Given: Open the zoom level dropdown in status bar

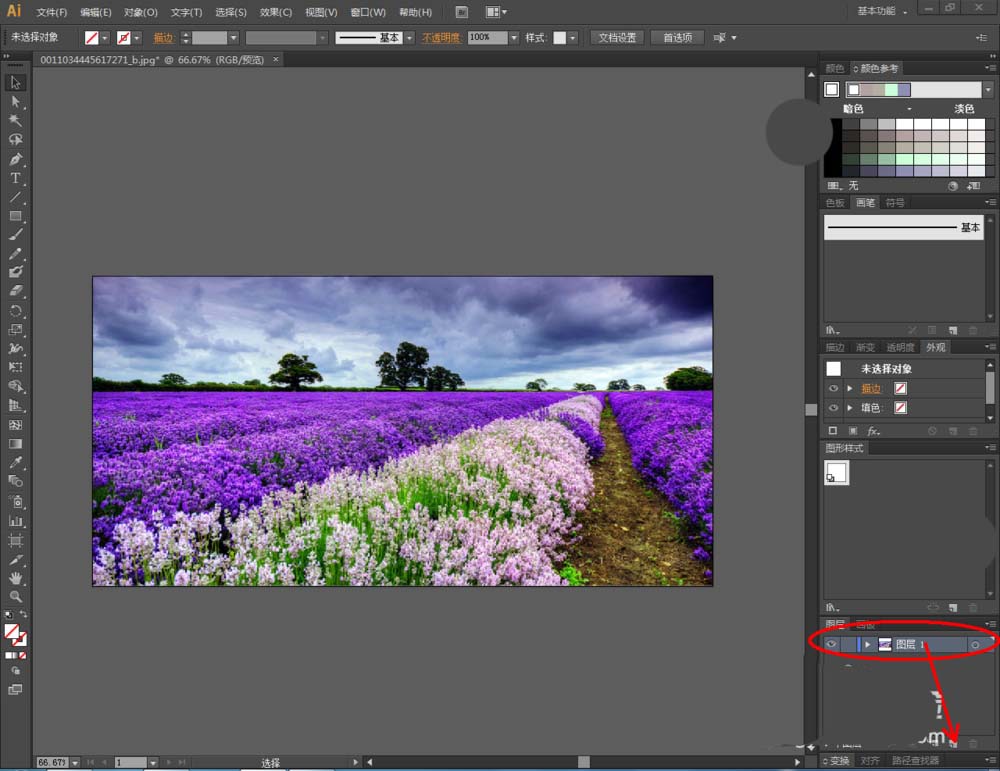Looking at the screenshot, I should [x=75, y=763].
